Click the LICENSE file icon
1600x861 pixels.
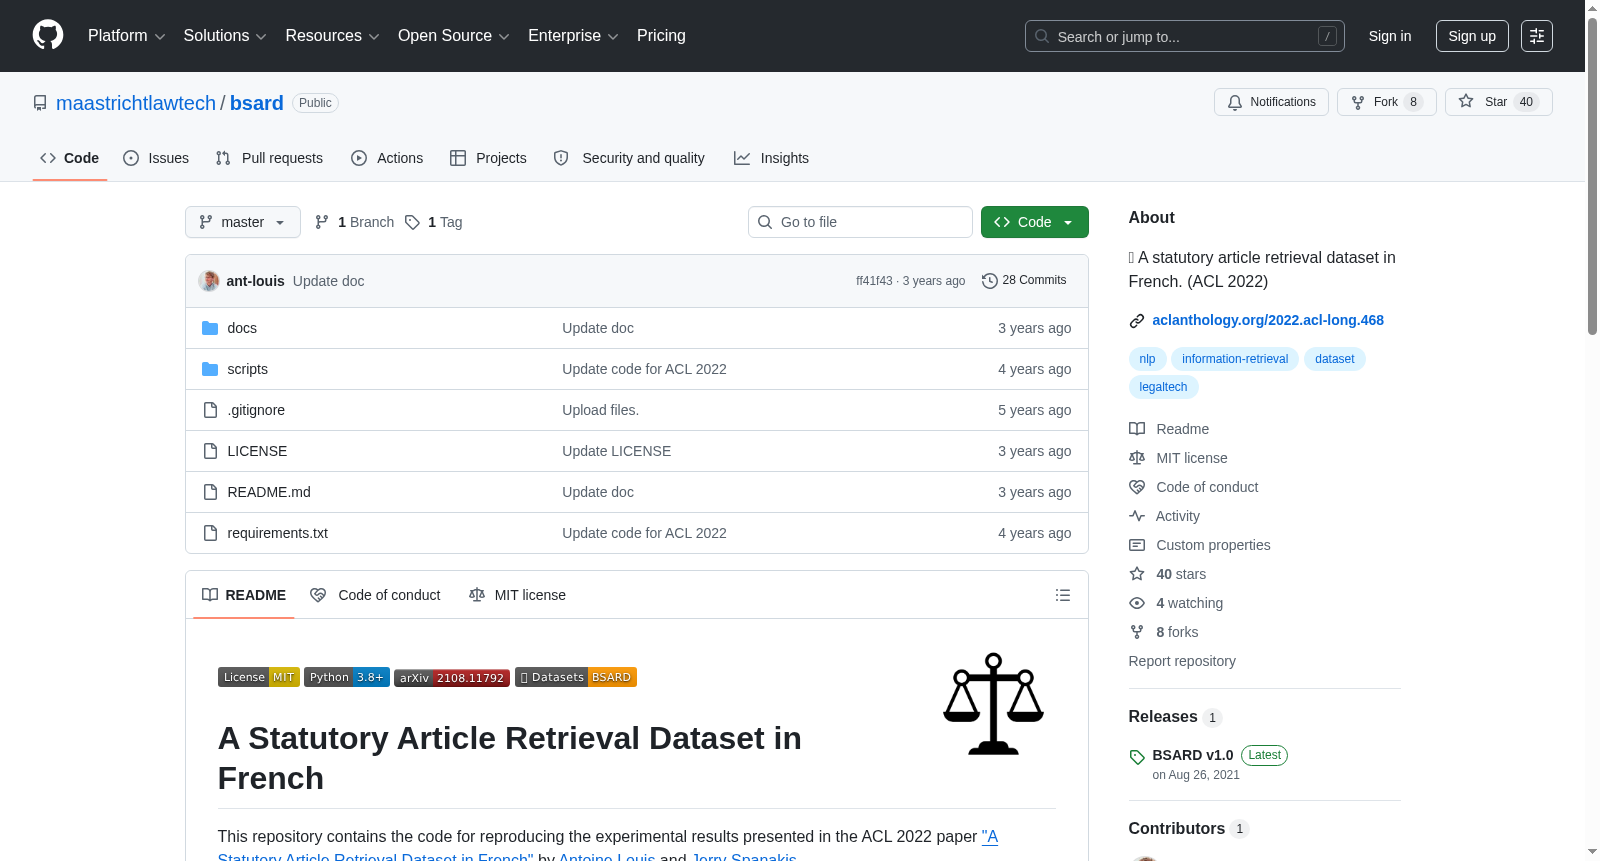click(210, 451)
